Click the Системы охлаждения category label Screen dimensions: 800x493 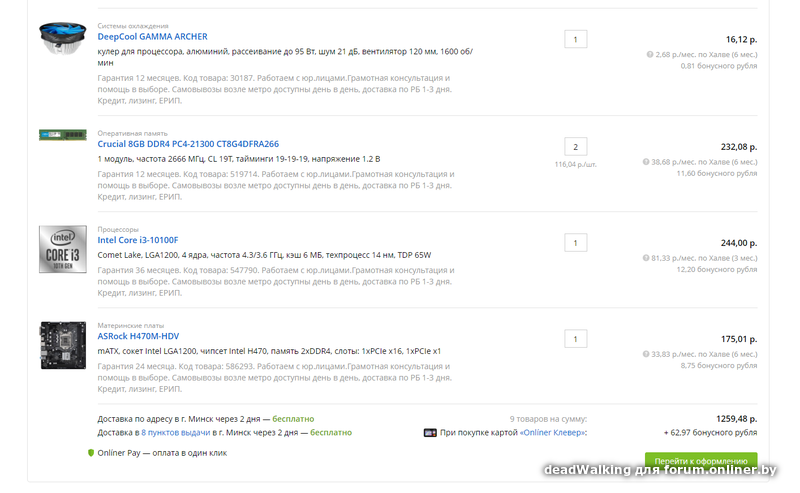pyautogui.click(x=133, y=26)
